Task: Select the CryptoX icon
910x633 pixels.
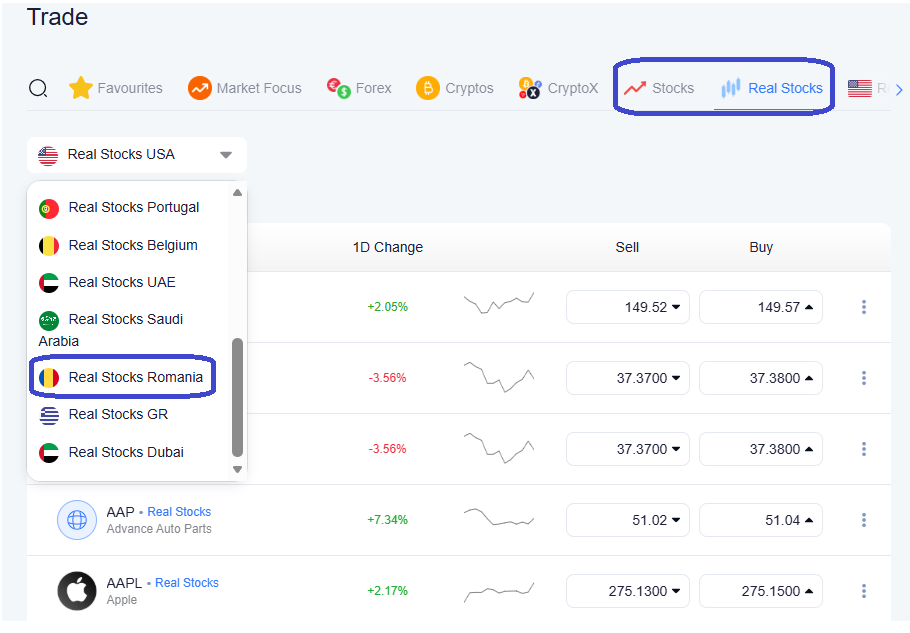Action: [529, 89]
